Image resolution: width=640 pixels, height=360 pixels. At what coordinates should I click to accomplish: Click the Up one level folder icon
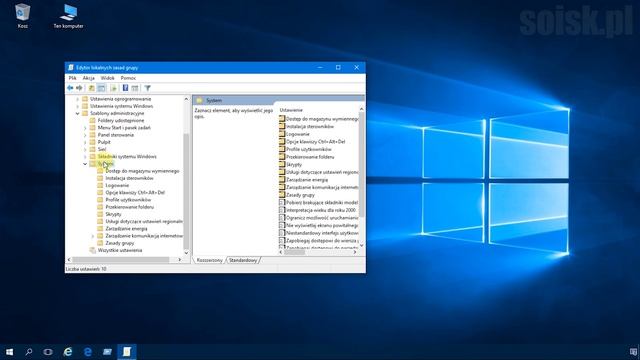(x=92, y=88)
